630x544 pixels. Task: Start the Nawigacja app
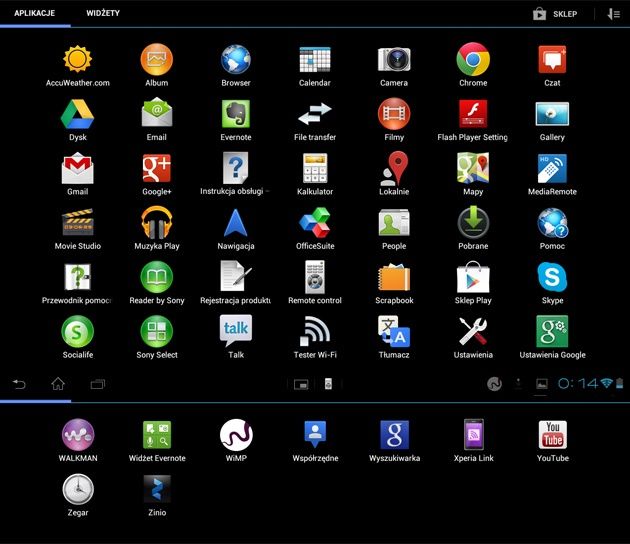coord(236,223)
